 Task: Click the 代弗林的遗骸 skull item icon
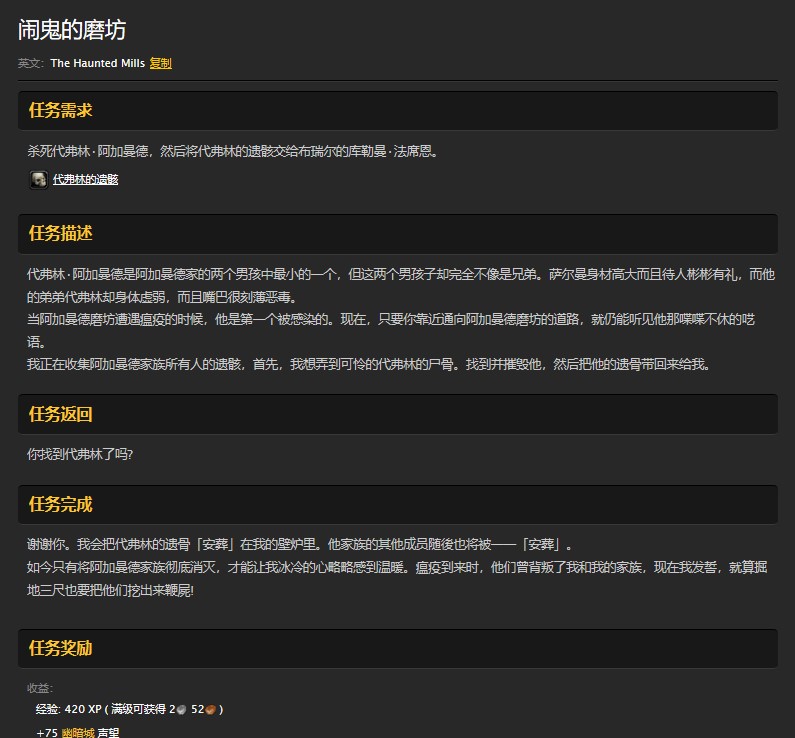coord(38,179)
